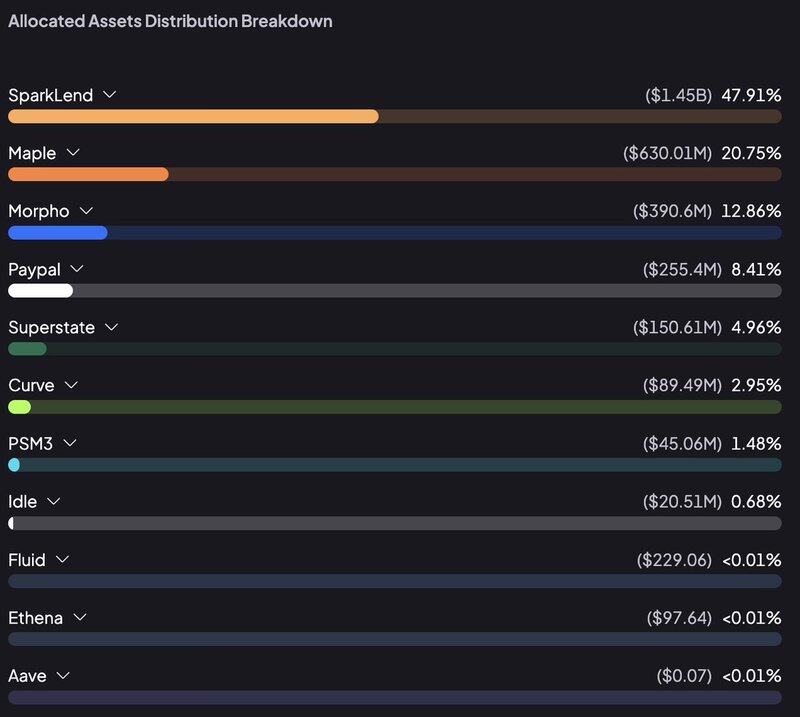Expand the Curve row chevron

(x=71, y=385)
